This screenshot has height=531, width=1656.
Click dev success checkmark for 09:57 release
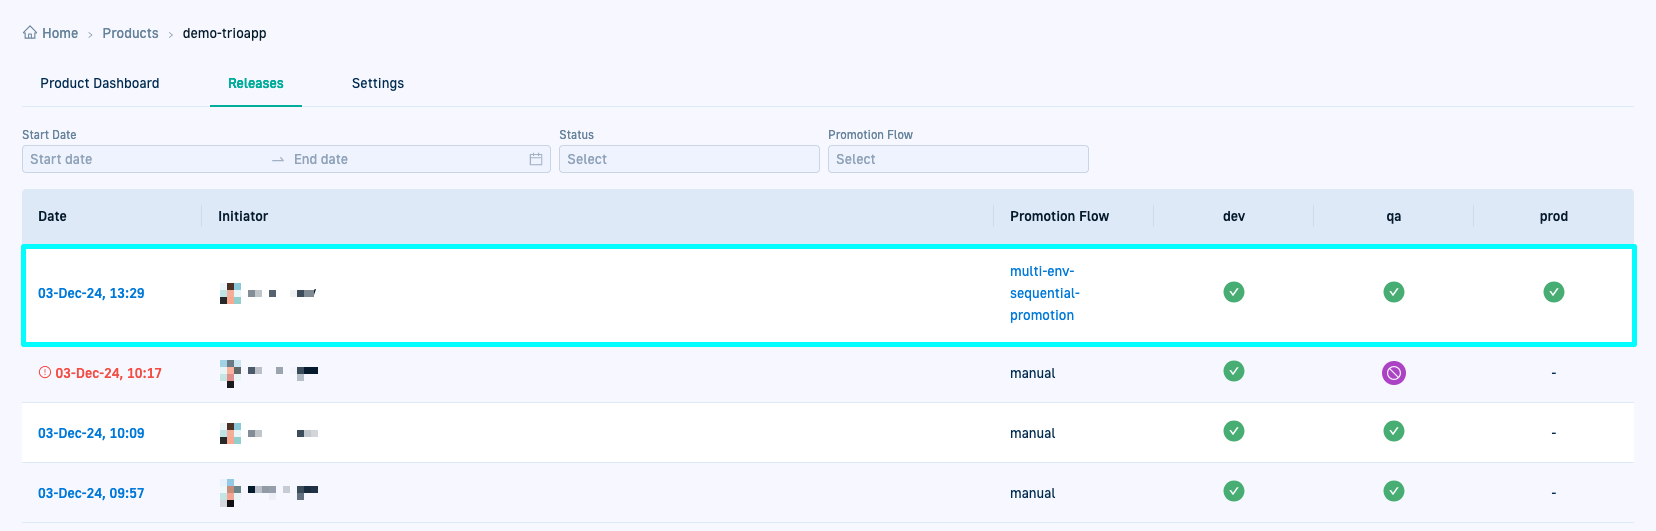pyautogui.click(x=1234, y=491)
